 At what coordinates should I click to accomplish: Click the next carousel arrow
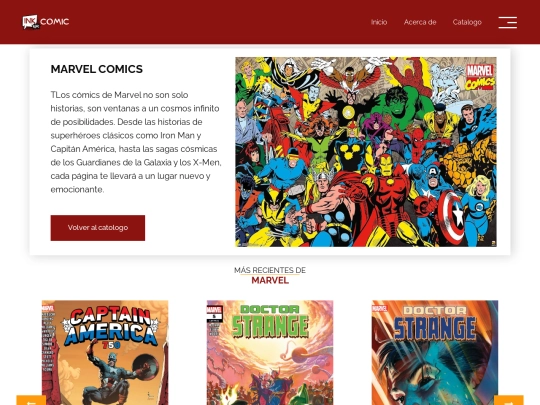(509, 401)
